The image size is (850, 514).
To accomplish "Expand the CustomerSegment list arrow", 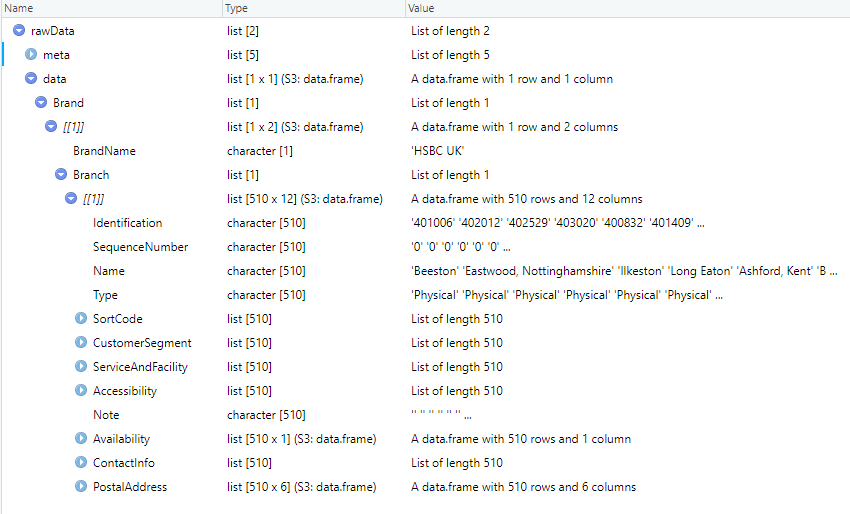I will click(81, 343).
